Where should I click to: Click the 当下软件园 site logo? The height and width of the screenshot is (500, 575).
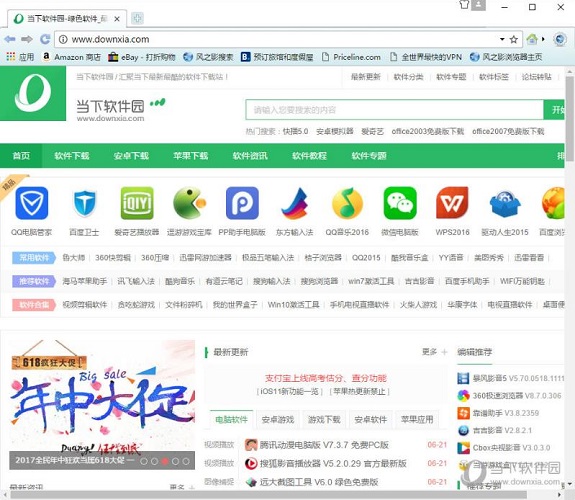(33, 93)
